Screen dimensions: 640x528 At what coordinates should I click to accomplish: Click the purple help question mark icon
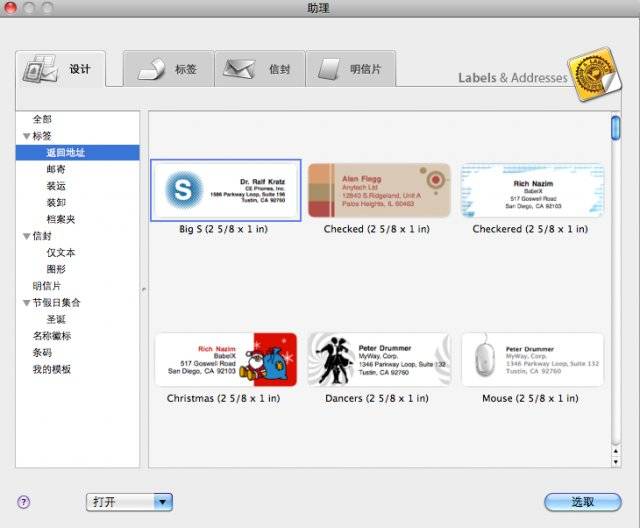coord(24,502)
